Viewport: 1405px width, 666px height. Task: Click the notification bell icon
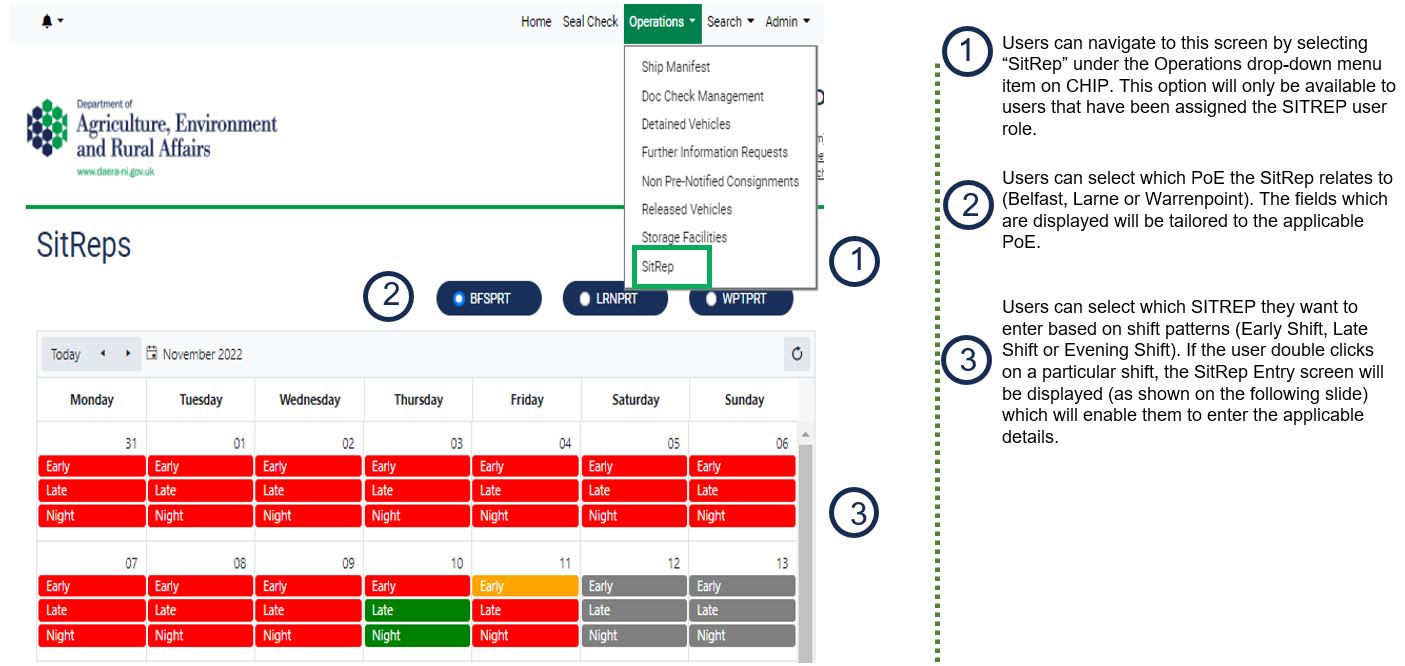pyautogui.click(x=47, y=21)
